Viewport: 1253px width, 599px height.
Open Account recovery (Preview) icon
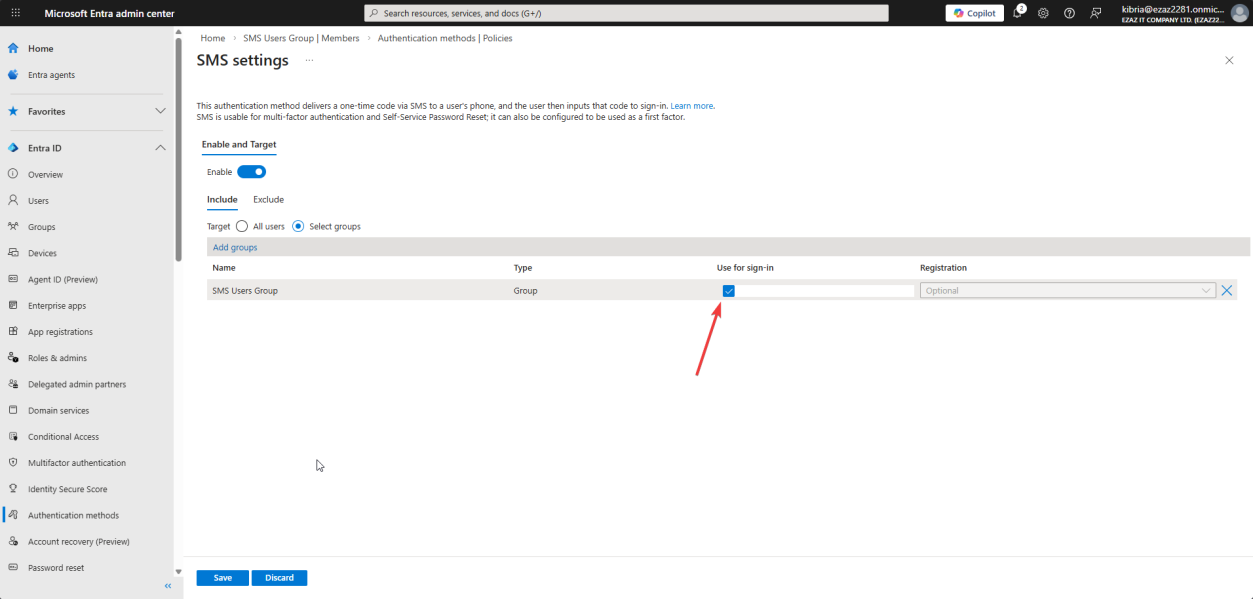click(13, 541)
